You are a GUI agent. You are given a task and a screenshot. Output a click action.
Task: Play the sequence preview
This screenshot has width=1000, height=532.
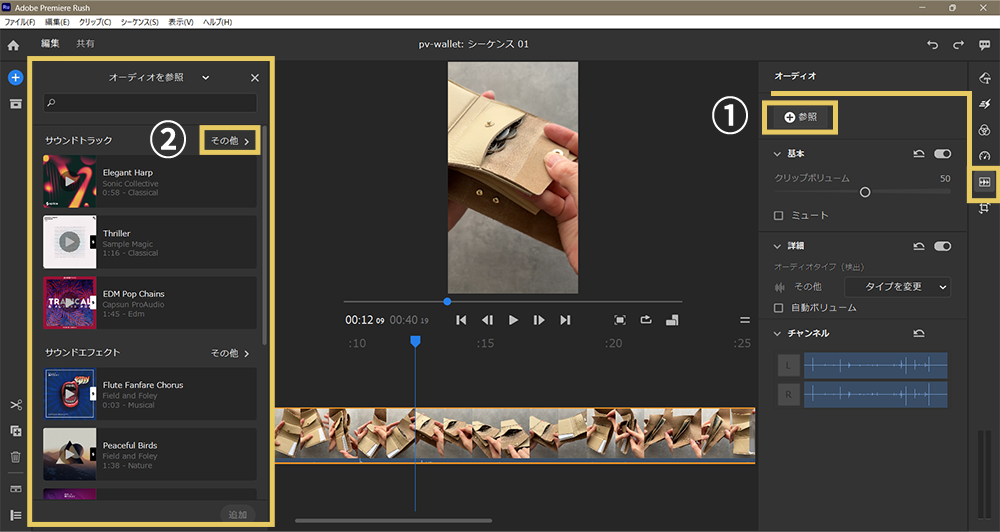tap(513, 320)
